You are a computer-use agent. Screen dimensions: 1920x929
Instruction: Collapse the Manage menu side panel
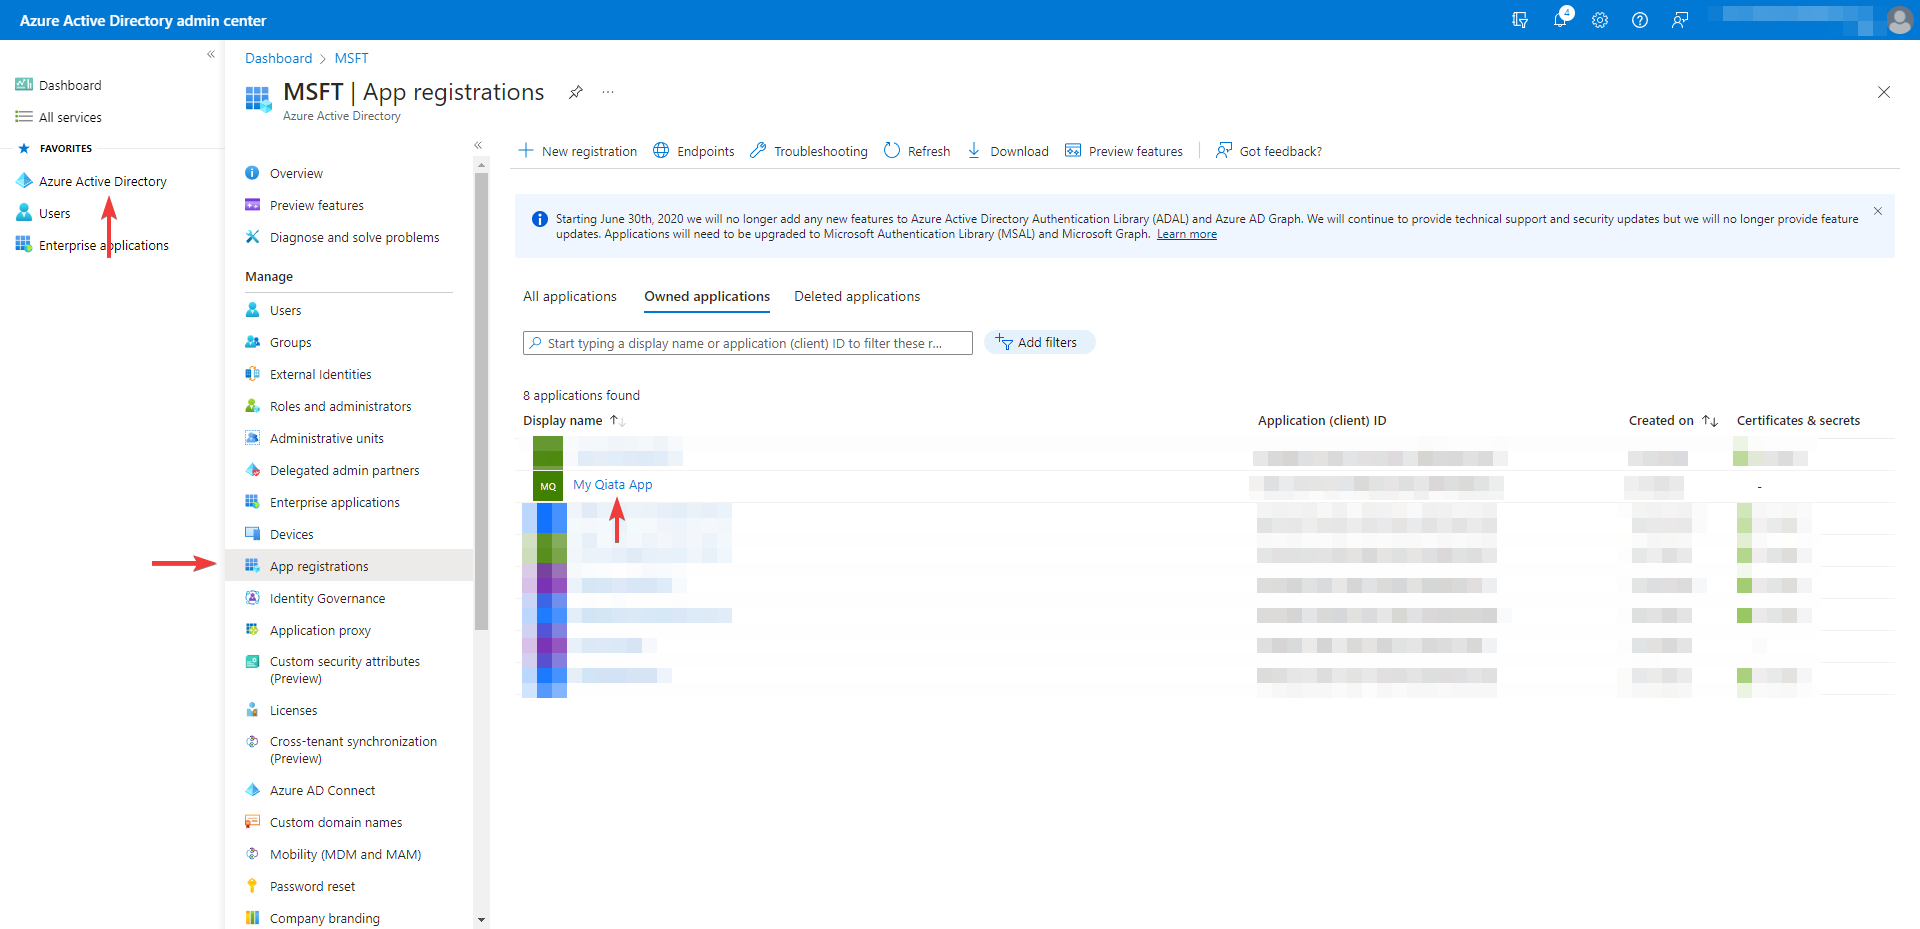[478, 145]
